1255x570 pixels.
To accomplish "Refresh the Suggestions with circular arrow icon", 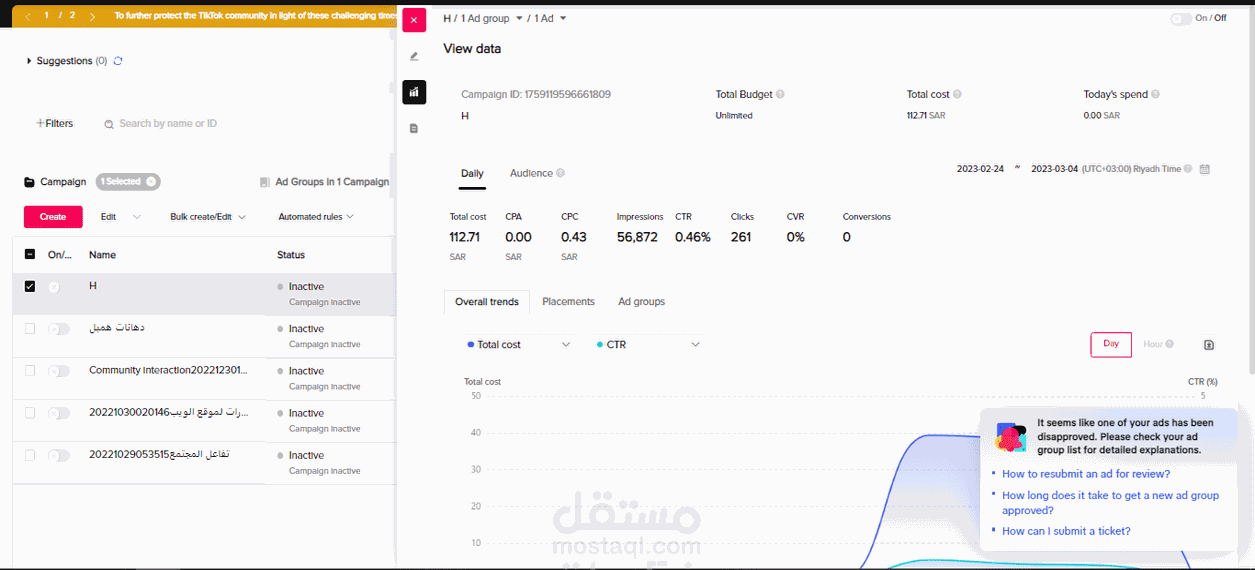I will click(118, 61).
